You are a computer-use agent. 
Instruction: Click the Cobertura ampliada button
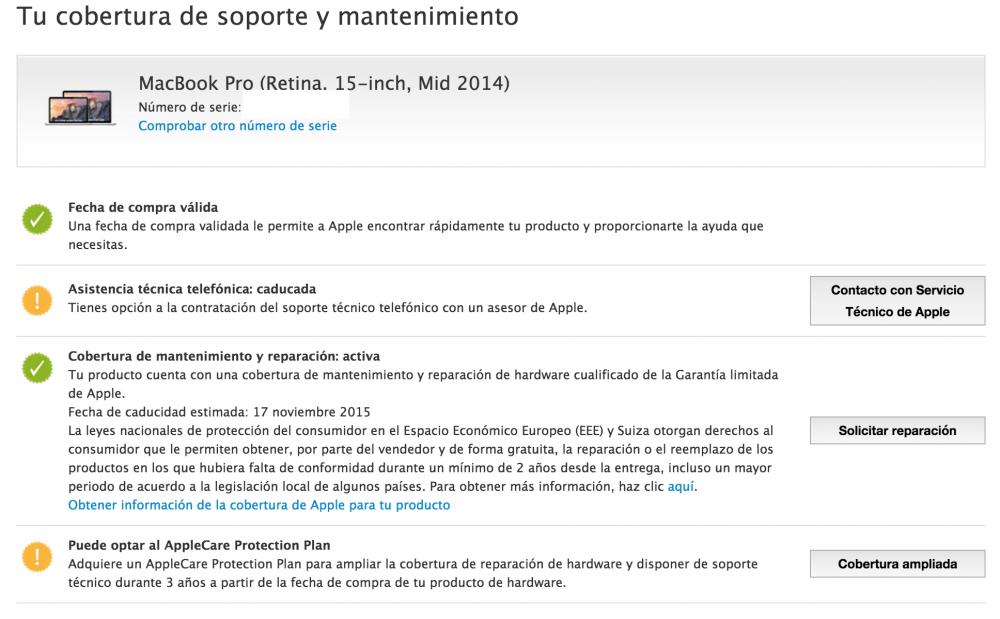[x=897, y=564]
